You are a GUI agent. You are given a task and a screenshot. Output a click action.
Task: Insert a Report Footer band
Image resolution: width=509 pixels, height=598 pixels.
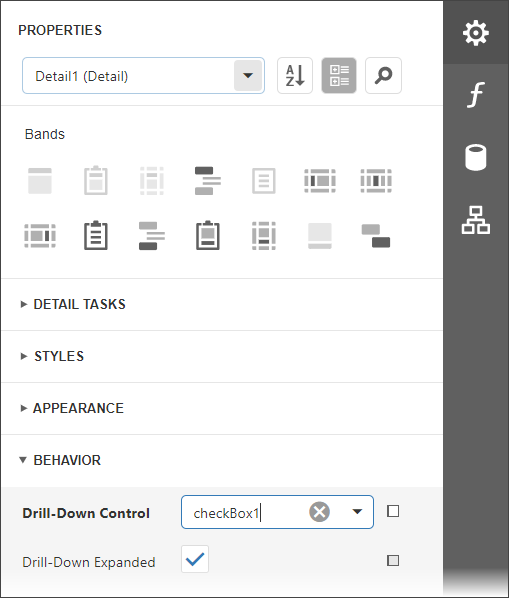tap(208, 236)
